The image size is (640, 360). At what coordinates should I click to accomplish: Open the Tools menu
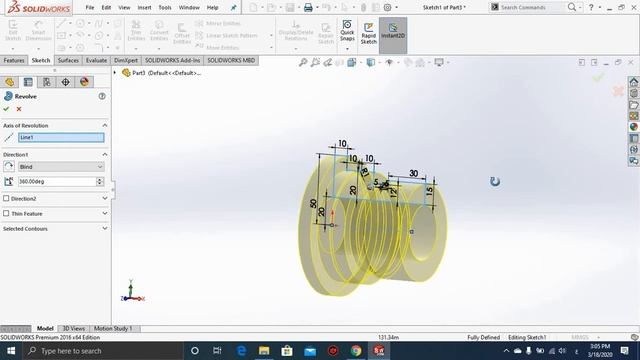coord(165,7)
